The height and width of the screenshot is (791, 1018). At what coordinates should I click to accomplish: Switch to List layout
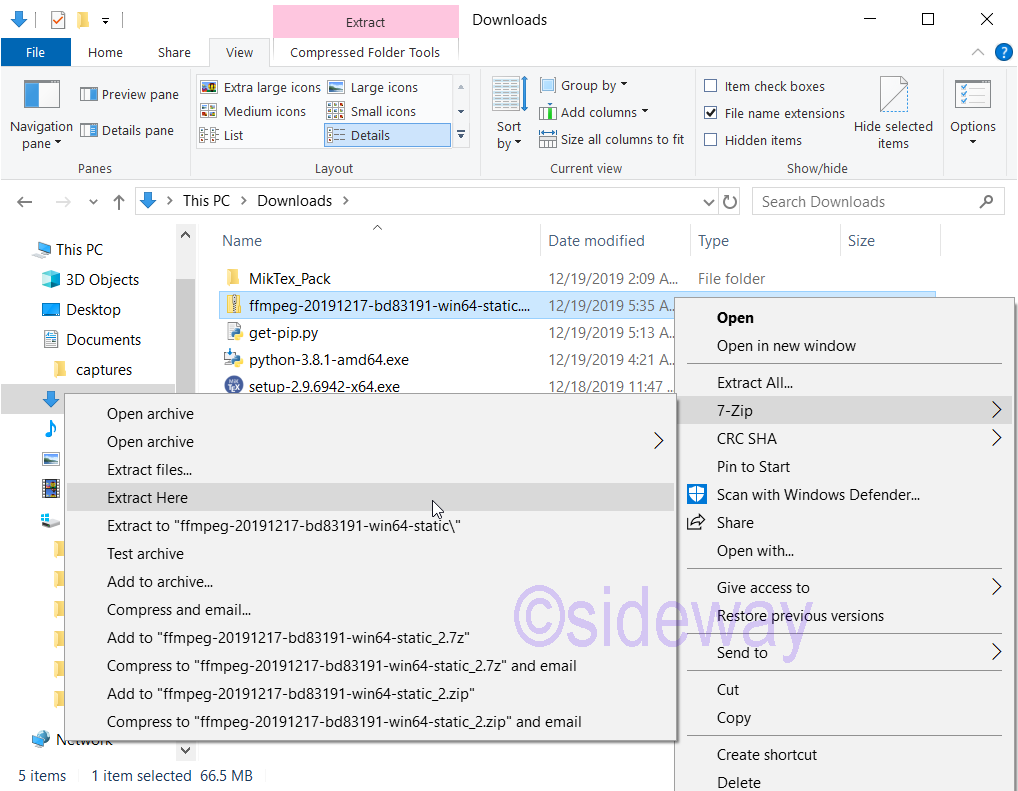(x=221, y=135)
